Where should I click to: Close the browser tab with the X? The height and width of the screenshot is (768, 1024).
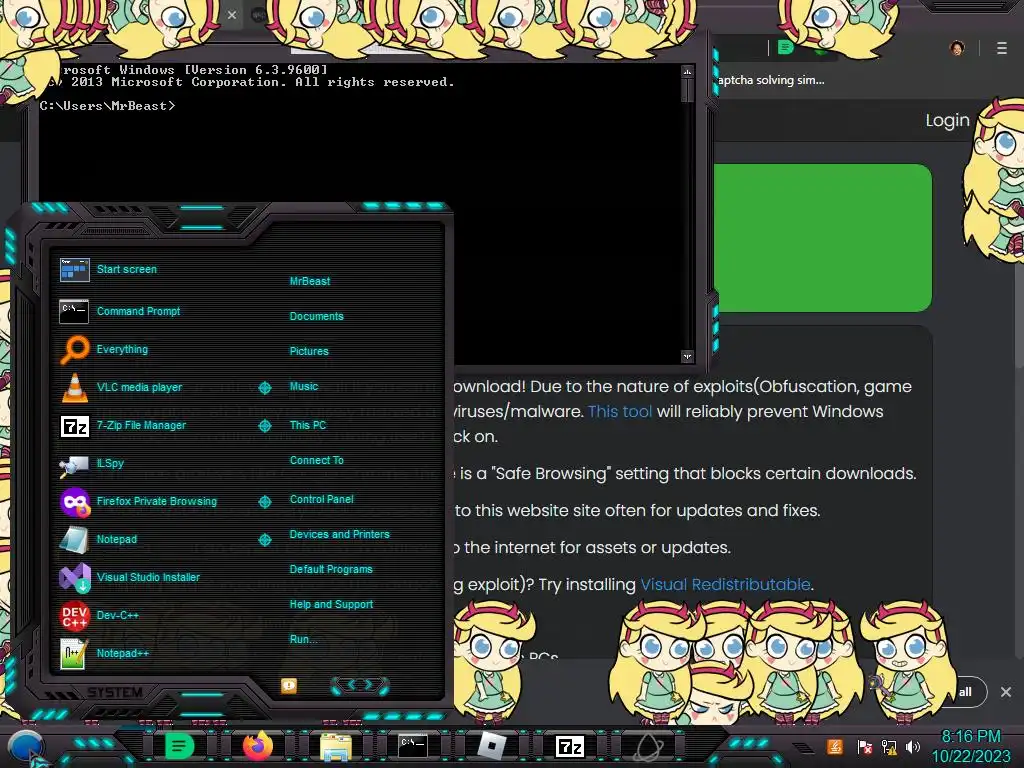pos(232,14)
